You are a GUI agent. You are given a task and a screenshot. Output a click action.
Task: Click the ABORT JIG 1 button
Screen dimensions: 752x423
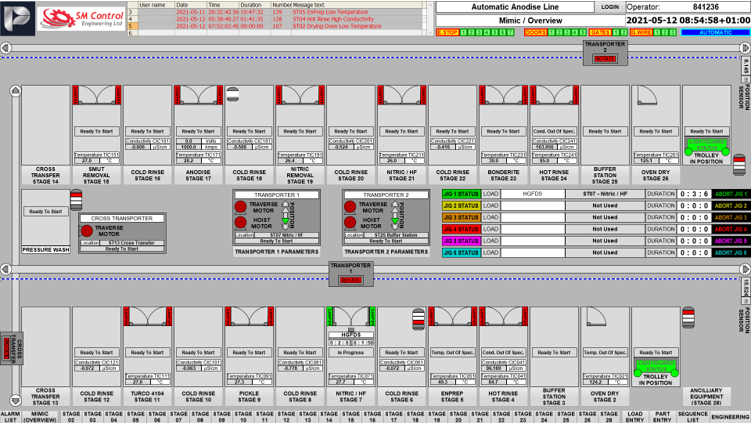[x=731, y=194]
